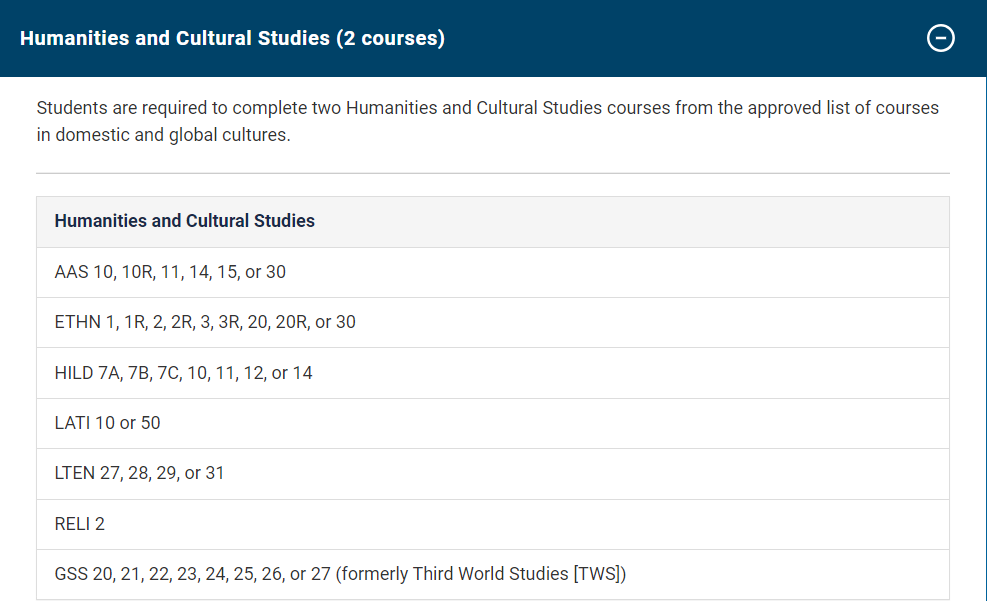Select the ETHN 1, 1R, 2 course row

tap(205, 322)
